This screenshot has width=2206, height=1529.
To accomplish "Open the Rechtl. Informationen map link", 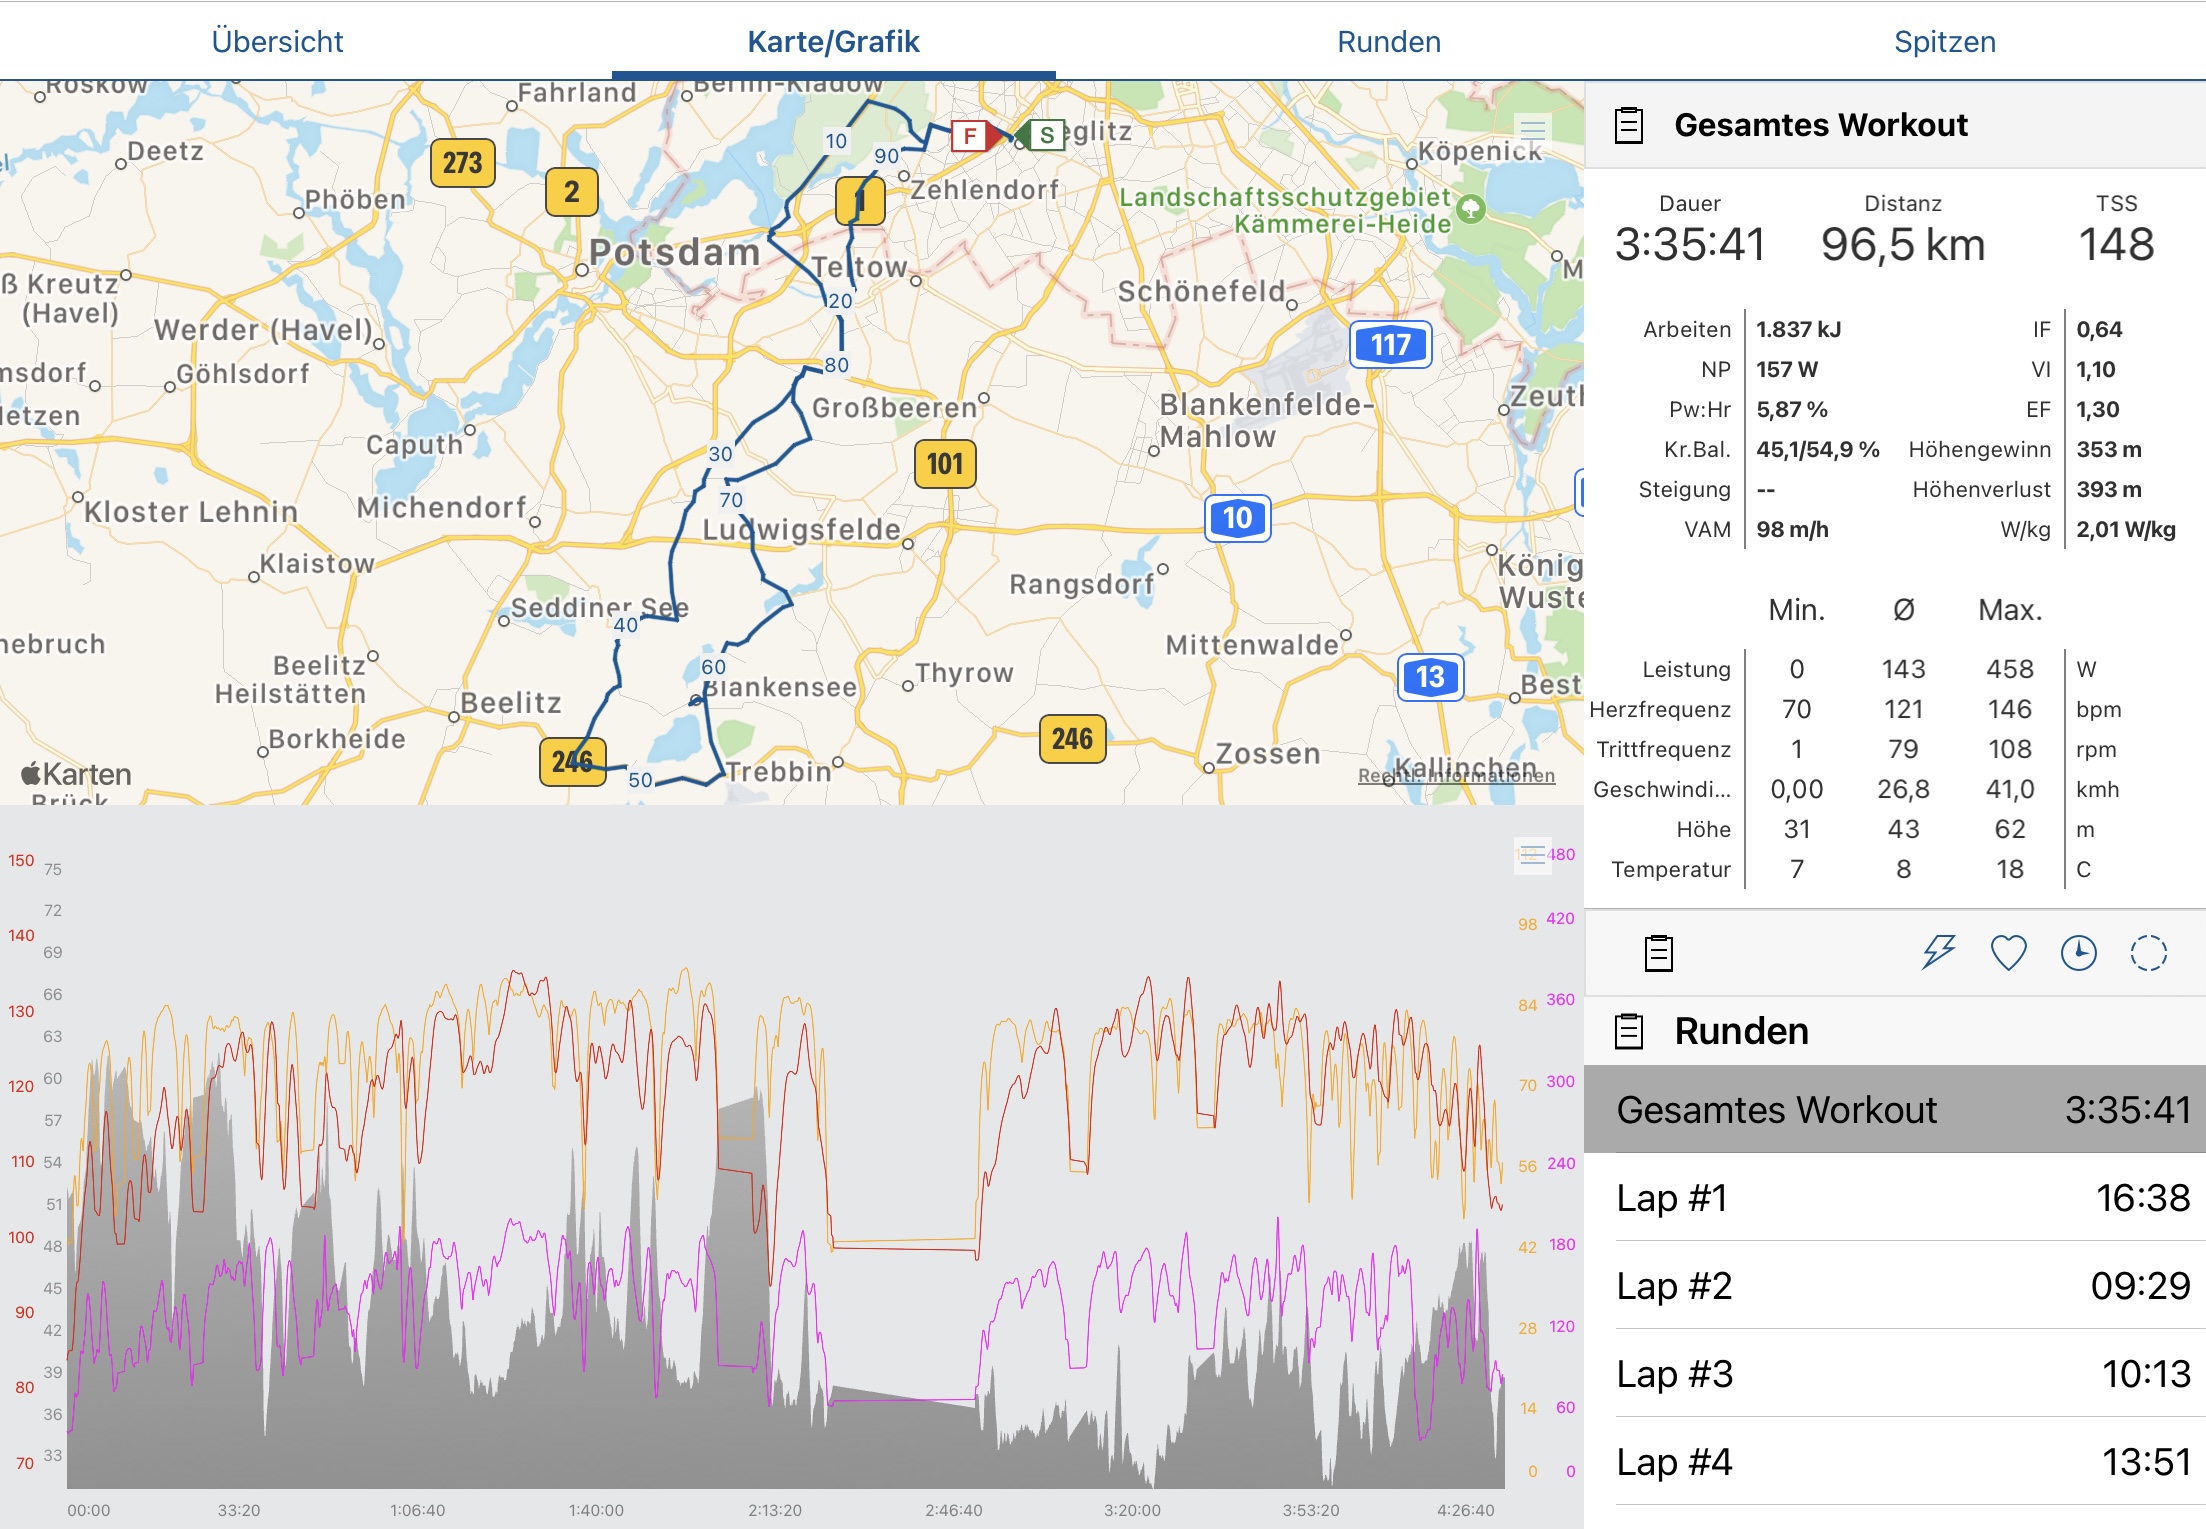I will tap(1456, 776).
